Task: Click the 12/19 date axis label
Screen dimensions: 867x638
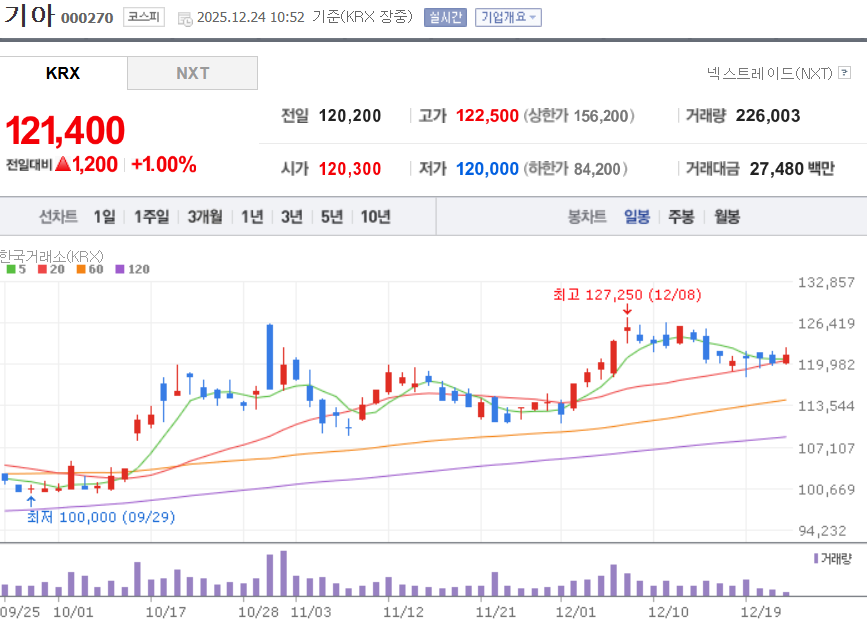Action: click(761, 612)
